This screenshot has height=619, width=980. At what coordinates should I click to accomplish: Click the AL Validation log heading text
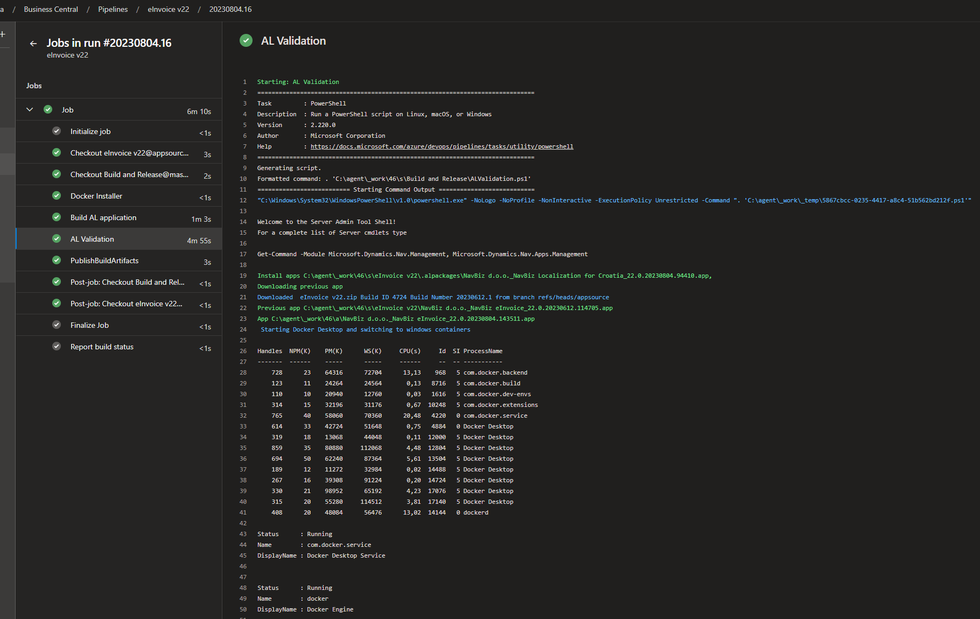[x=293, y=41]
